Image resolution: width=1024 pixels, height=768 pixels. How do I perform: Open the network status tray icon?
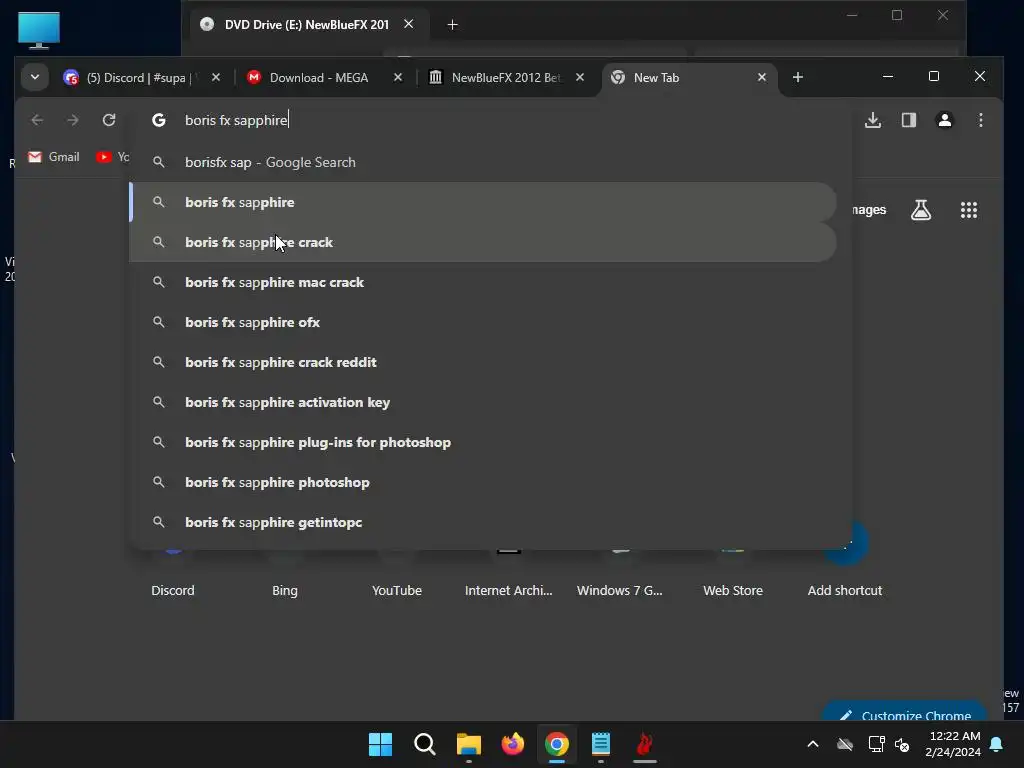(876, 744)
